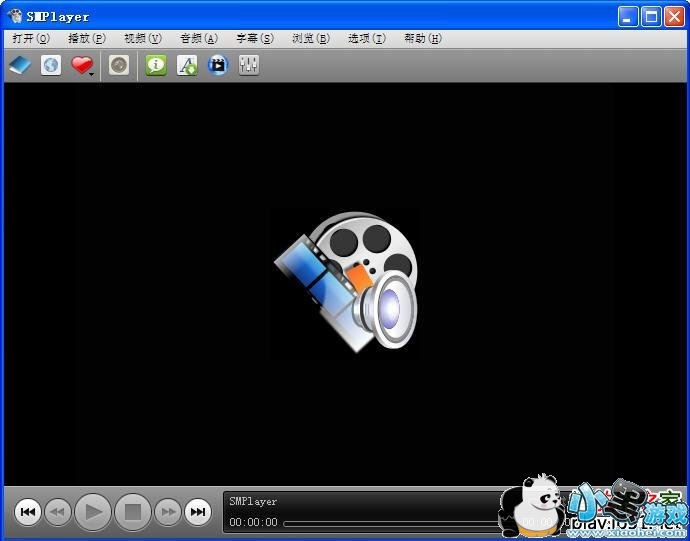Open favorites heart icon
Screen dimensions: 690x541
[x=81, y=65]
